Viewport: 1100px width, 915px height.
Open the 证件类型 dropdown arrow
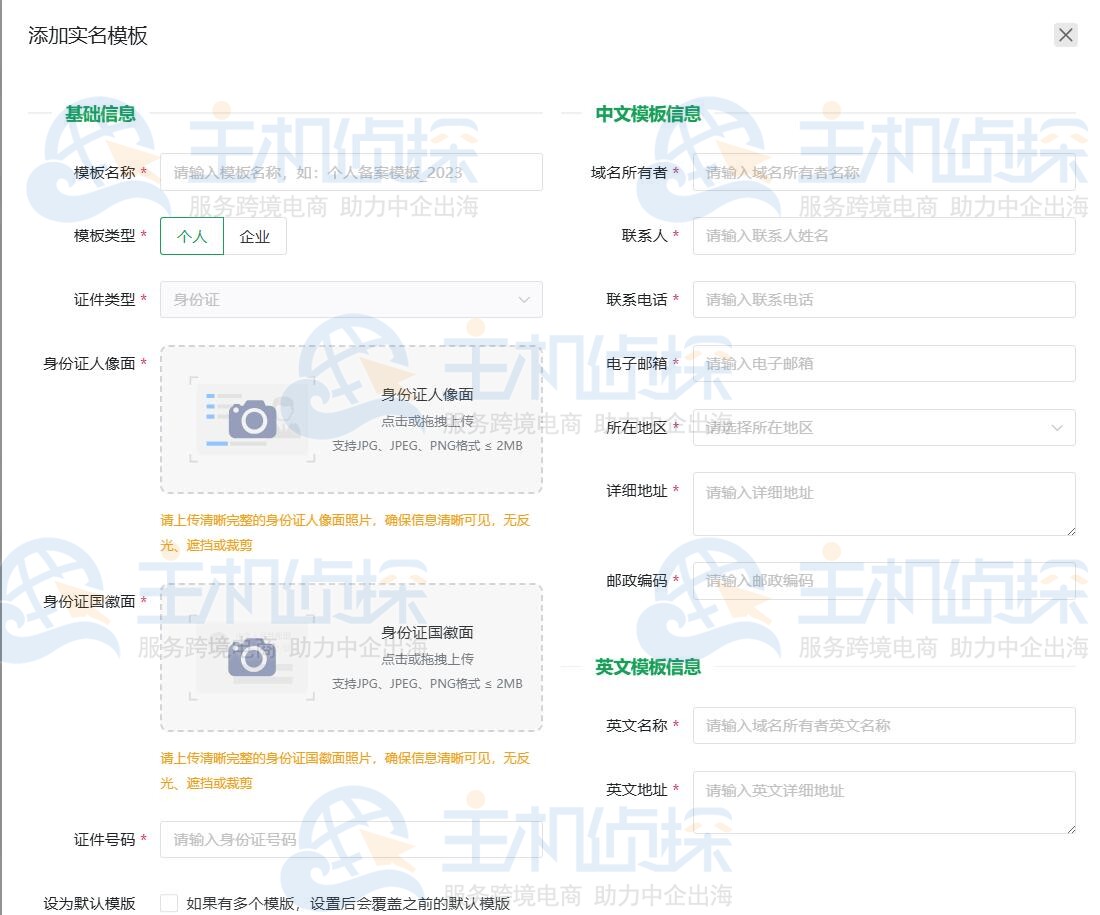point(525,299)
